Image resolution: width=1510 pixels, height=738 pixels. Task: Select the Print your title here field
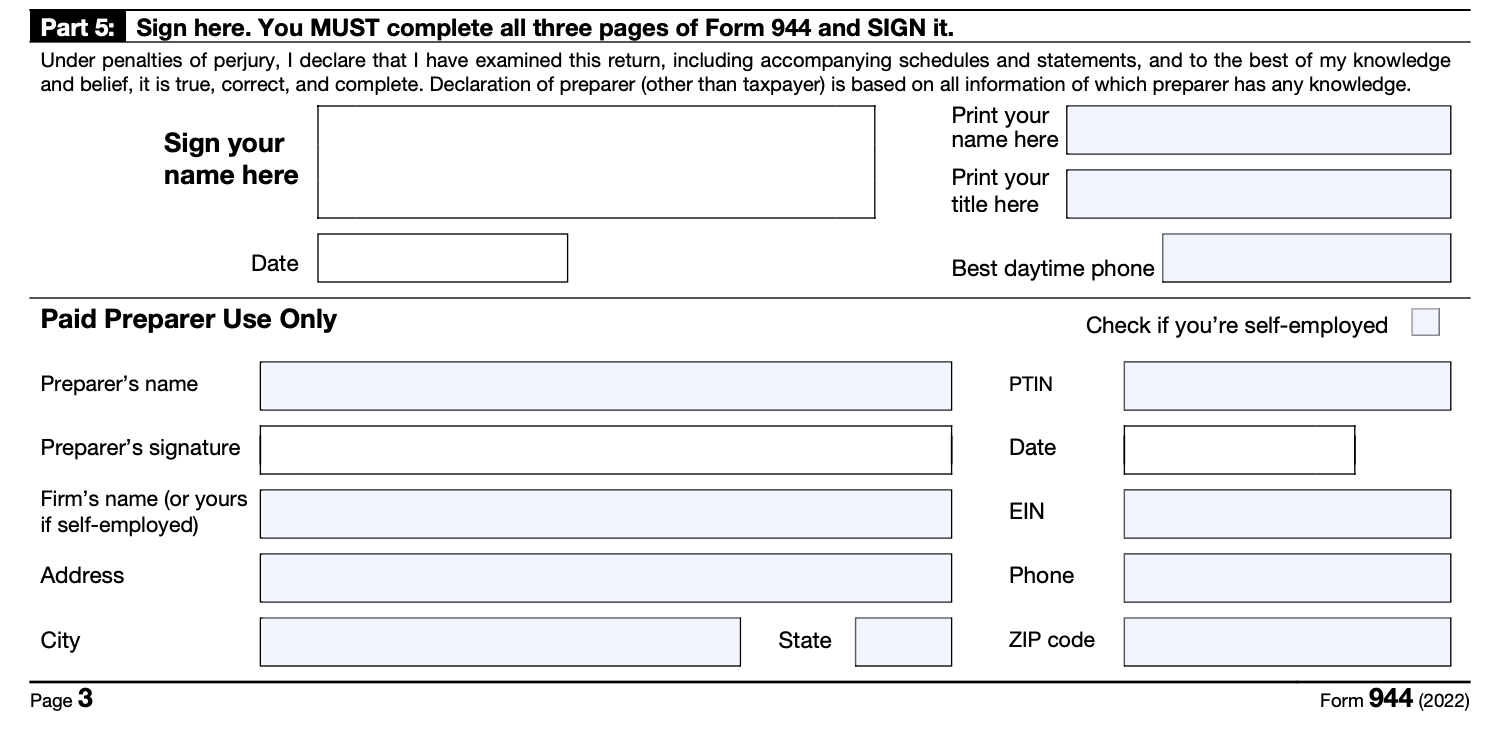tap(1258, 194)
